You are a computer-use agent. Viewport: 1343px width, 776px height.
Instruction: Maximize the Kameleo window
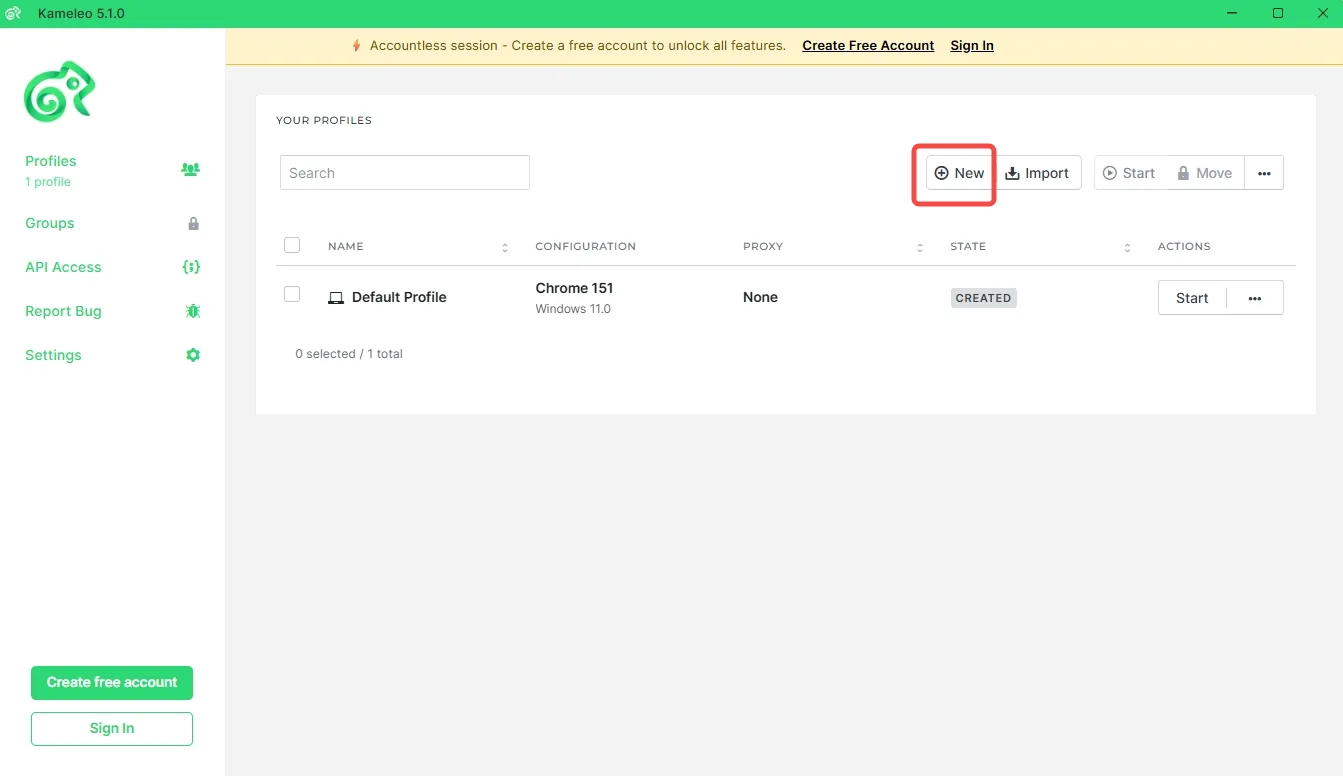[1278, 13]
